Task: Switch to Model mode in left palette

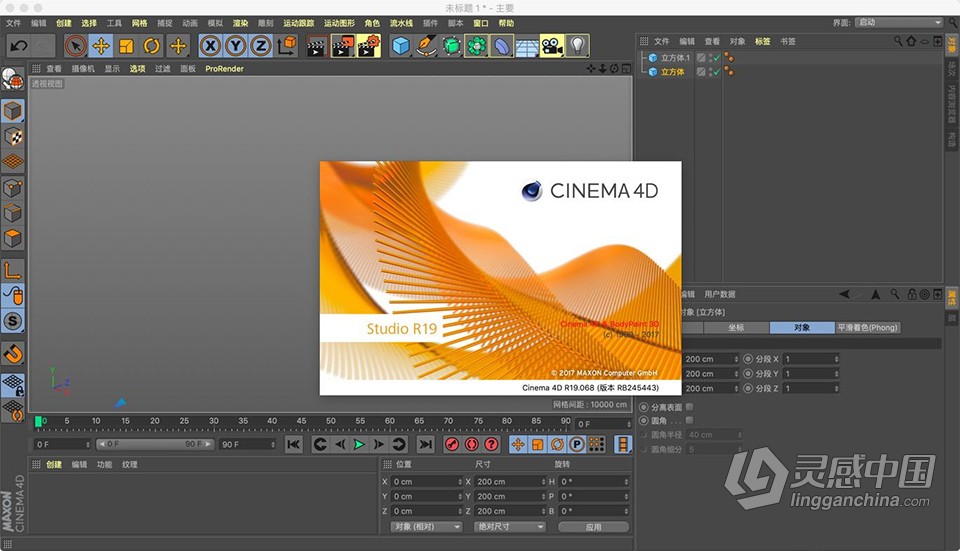Action: coord(13,111)
